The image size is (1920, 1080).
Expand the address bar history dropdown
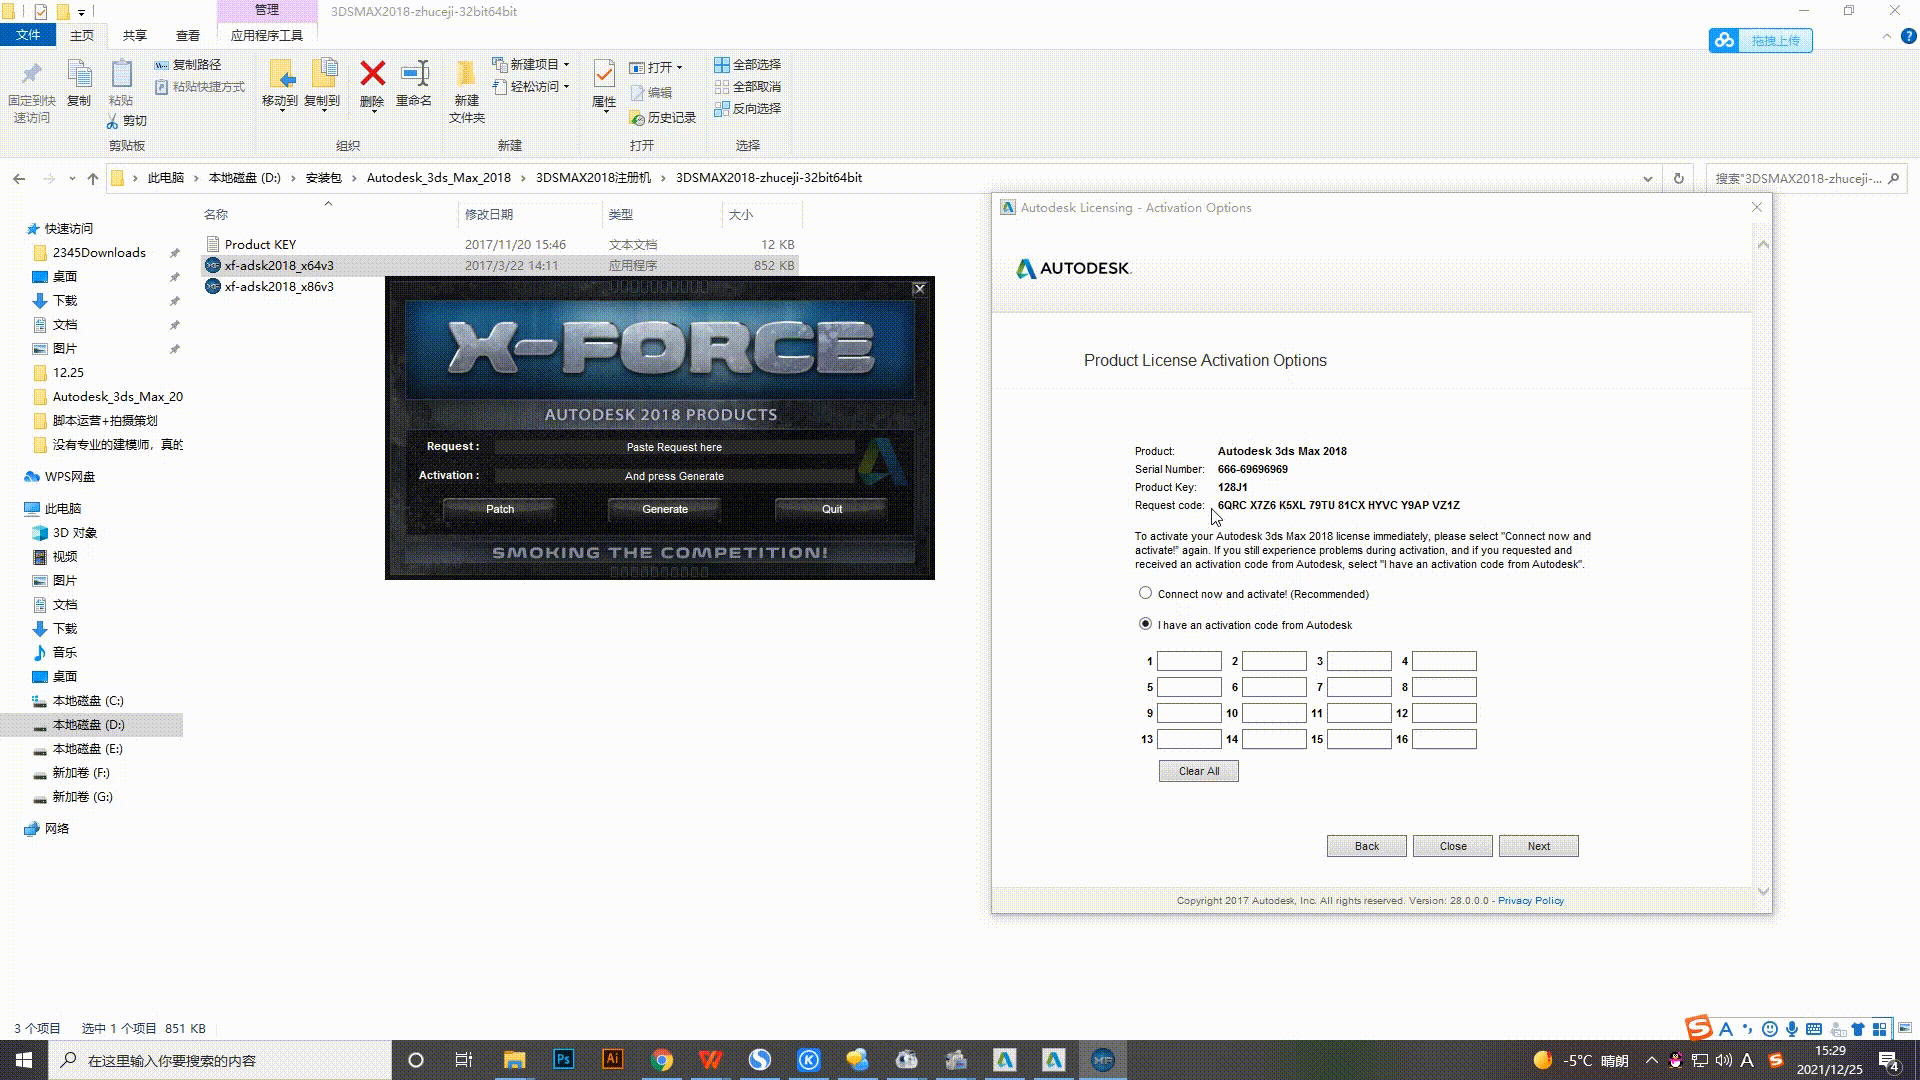[1647, 178]
